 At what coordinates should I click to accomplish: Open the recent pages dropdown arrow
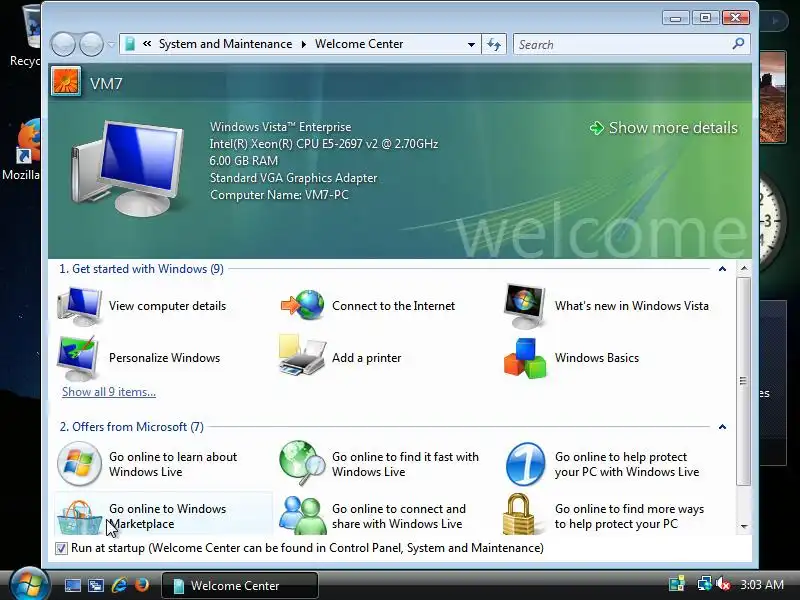point(111,44)
